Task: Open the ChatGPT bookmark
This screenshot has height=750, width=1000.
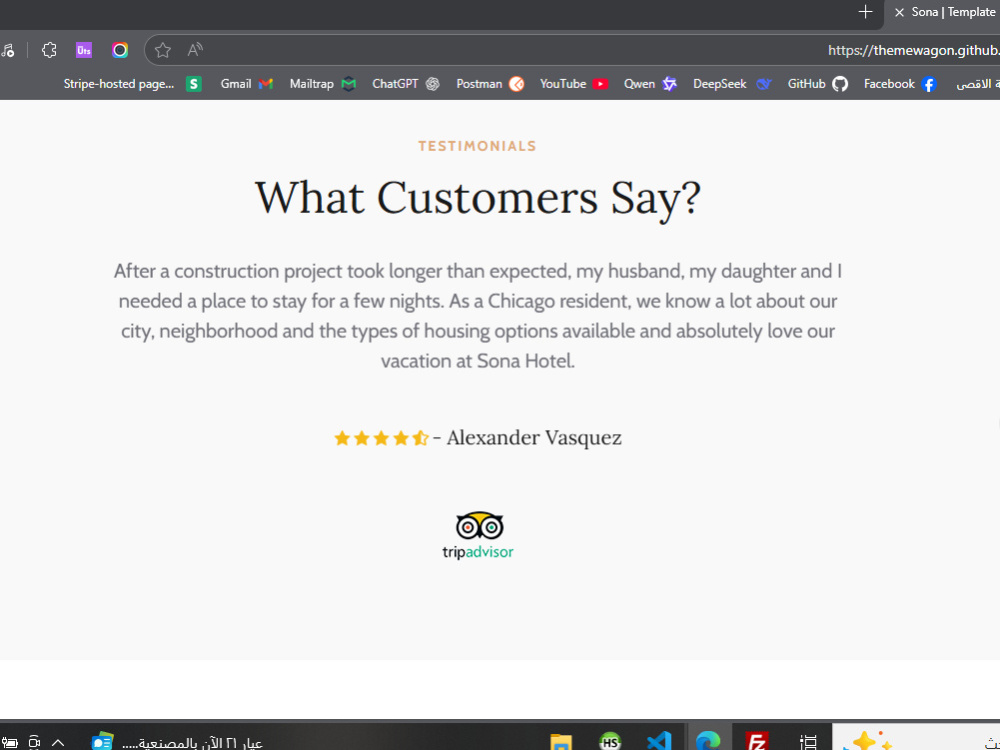Action: pos(406,84)
